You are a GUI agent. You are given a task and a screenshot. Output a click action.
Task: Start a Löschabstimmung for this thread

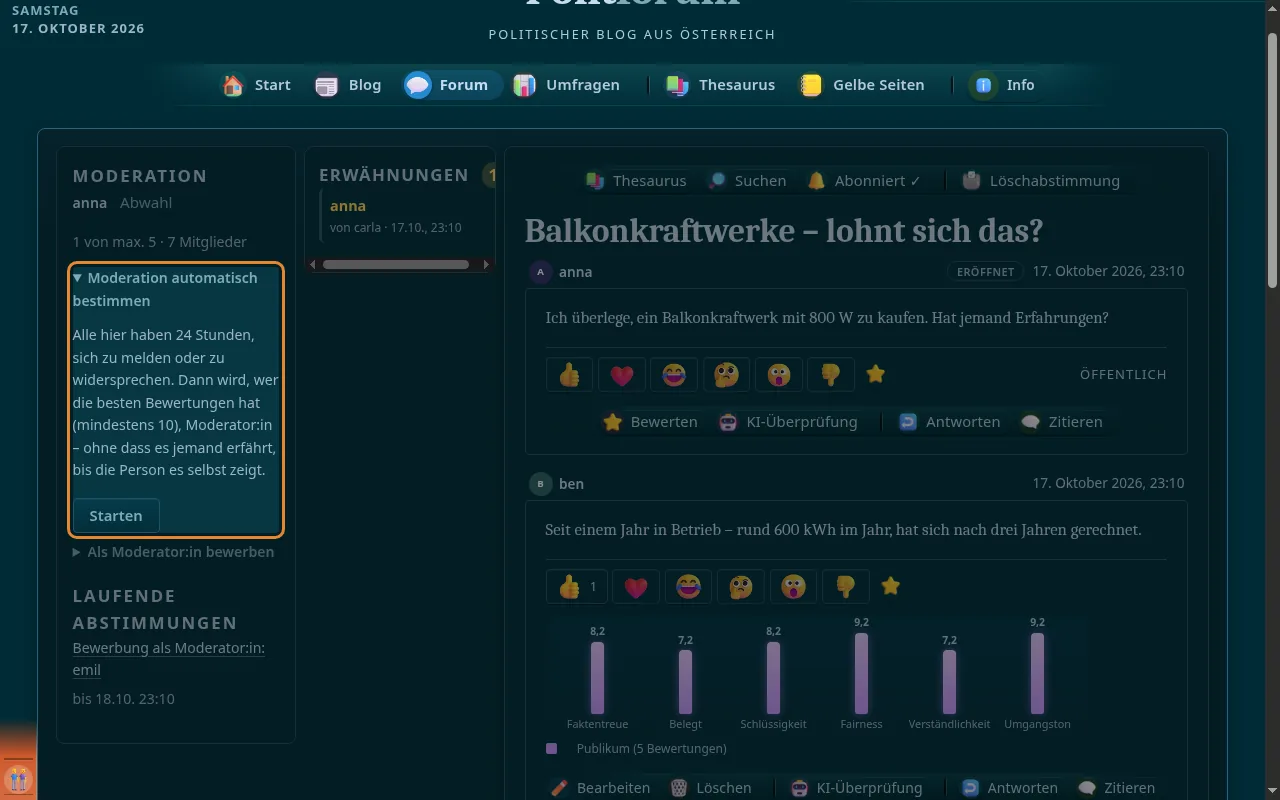[1041, 181]
